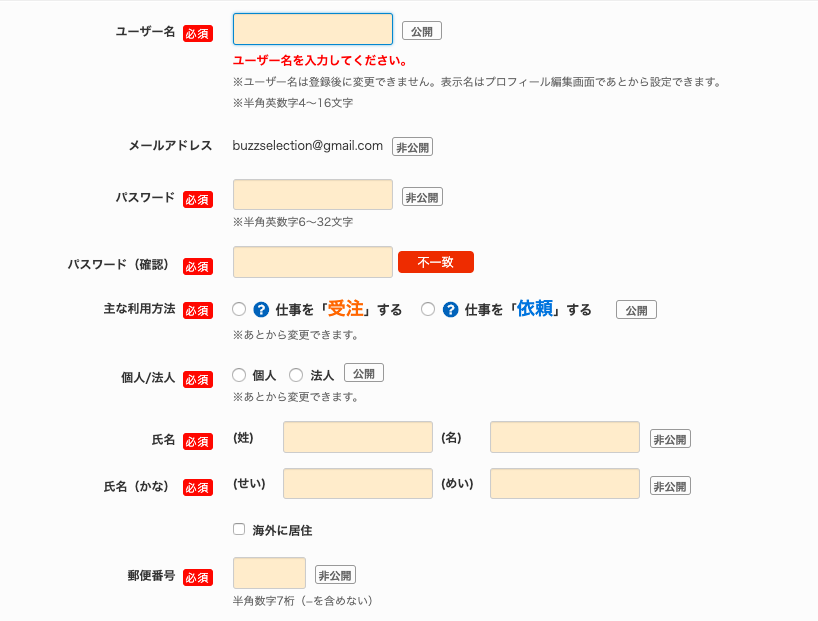Click the パスワード（確認） input field
The image size is (818, 621).
click(x=313, y=262)
